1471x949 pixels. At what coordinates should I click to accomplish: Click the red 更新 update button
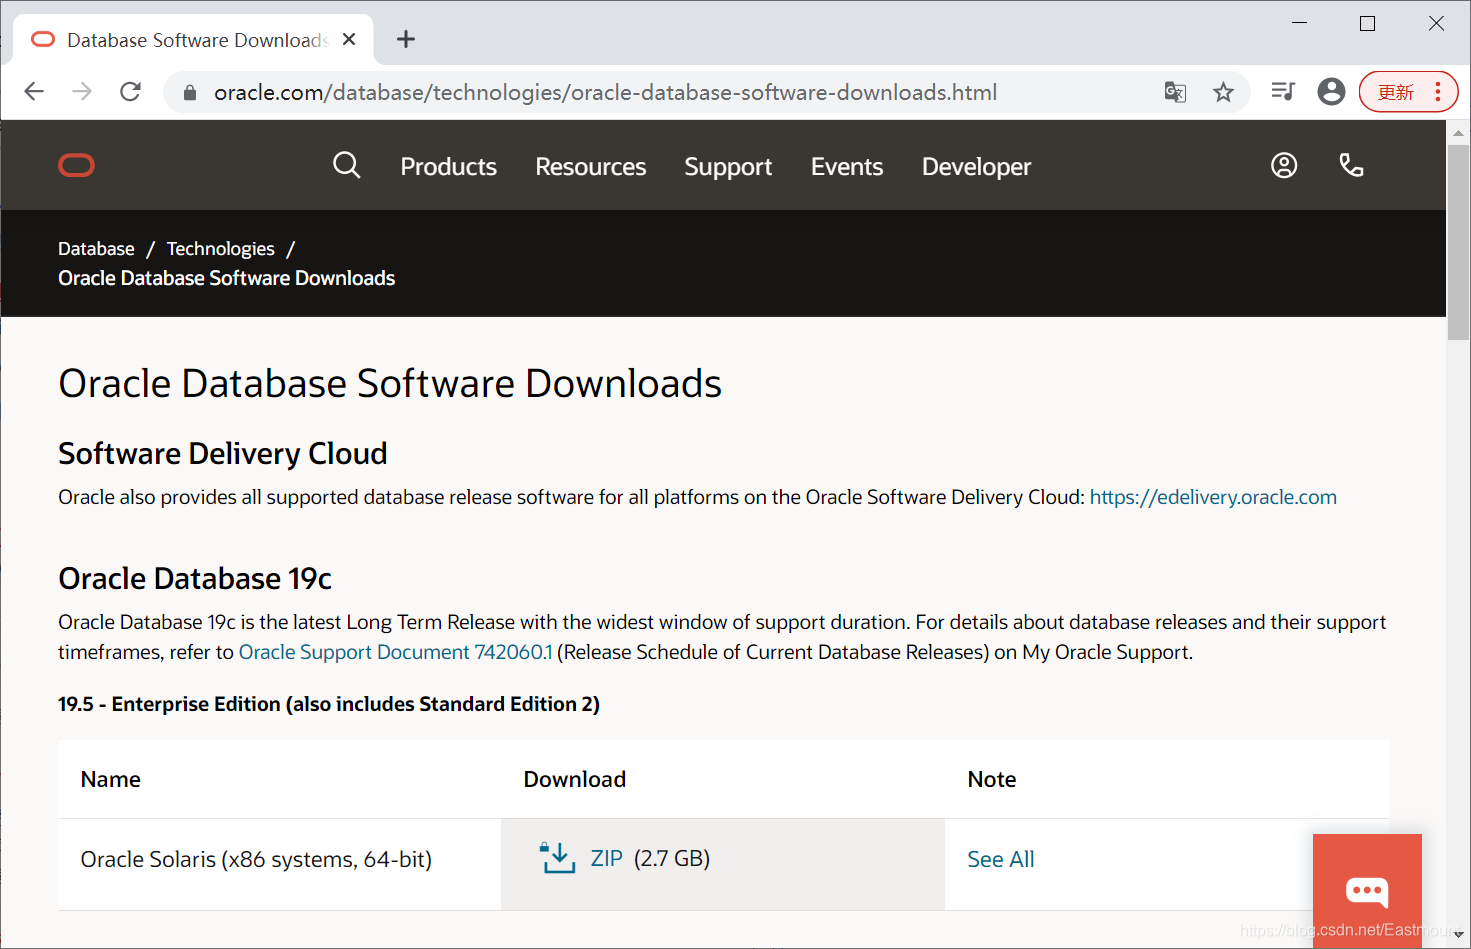(1396, 92)
